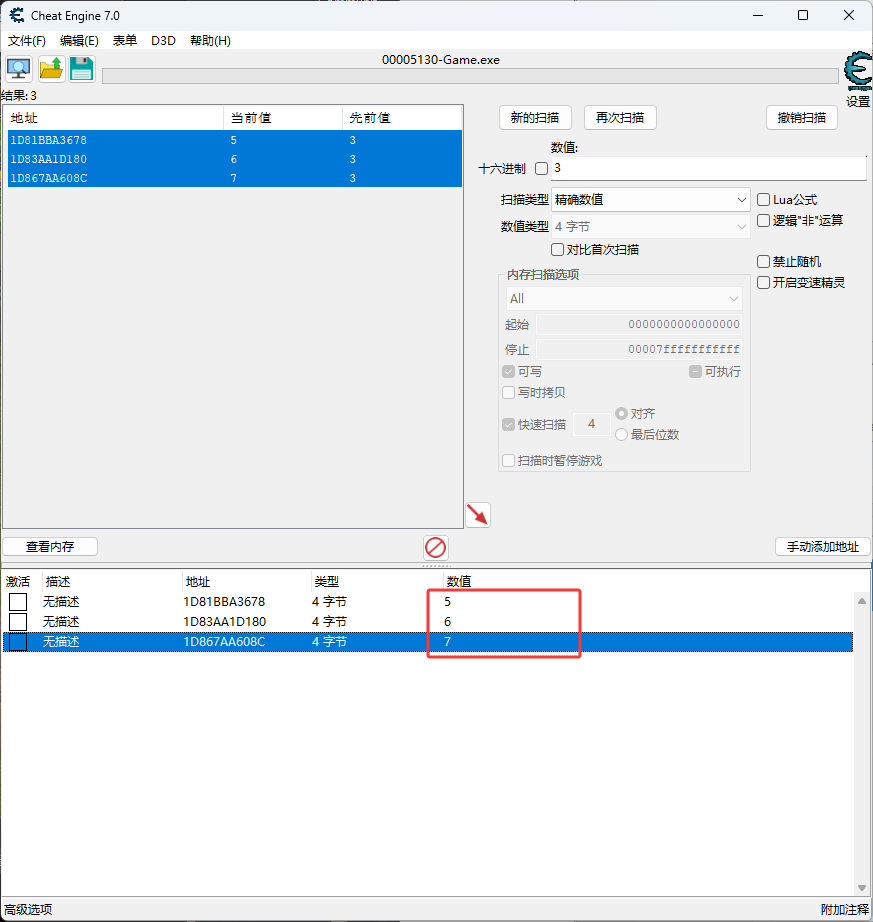The width and height of the screenshot is (873, 922).
Task: Open the Cheat Engine logo settings icon
Action: tap(858, 72)
